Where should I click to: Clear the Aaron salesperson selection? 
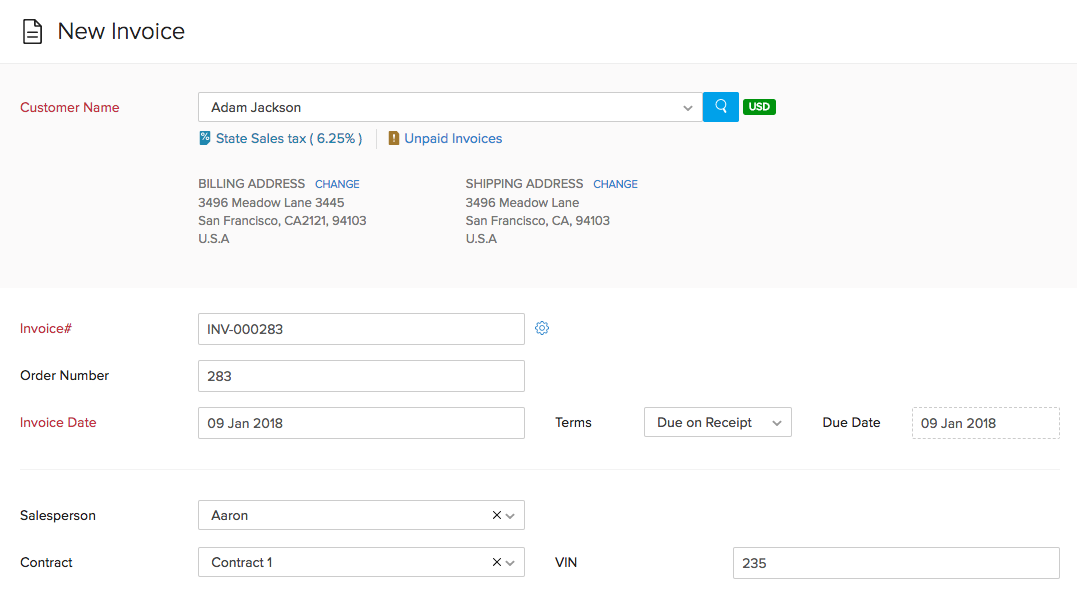click(497, 516)
